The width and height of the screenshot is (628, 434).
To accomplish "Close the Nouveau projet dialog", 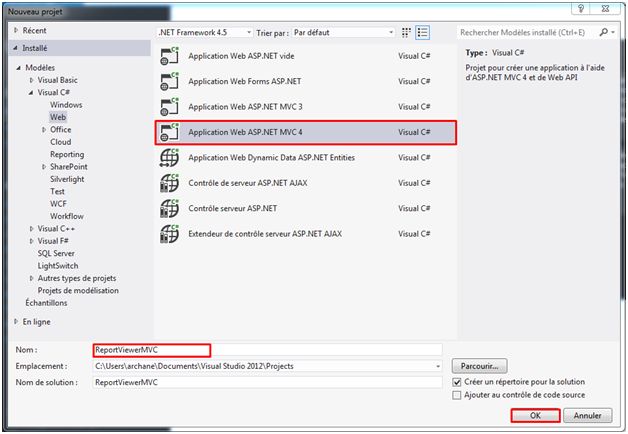I will click(x=605, y=8).
